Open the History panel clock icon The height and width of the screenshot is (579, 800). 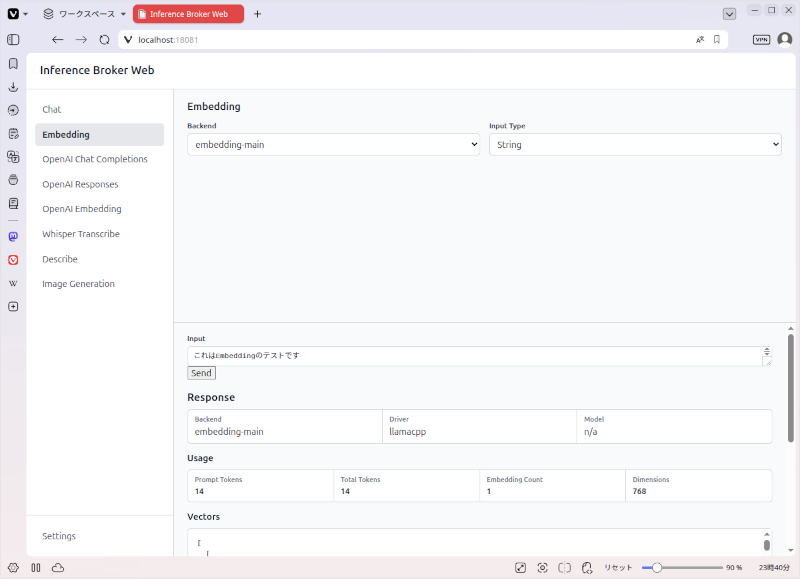[x=13, y=110]
